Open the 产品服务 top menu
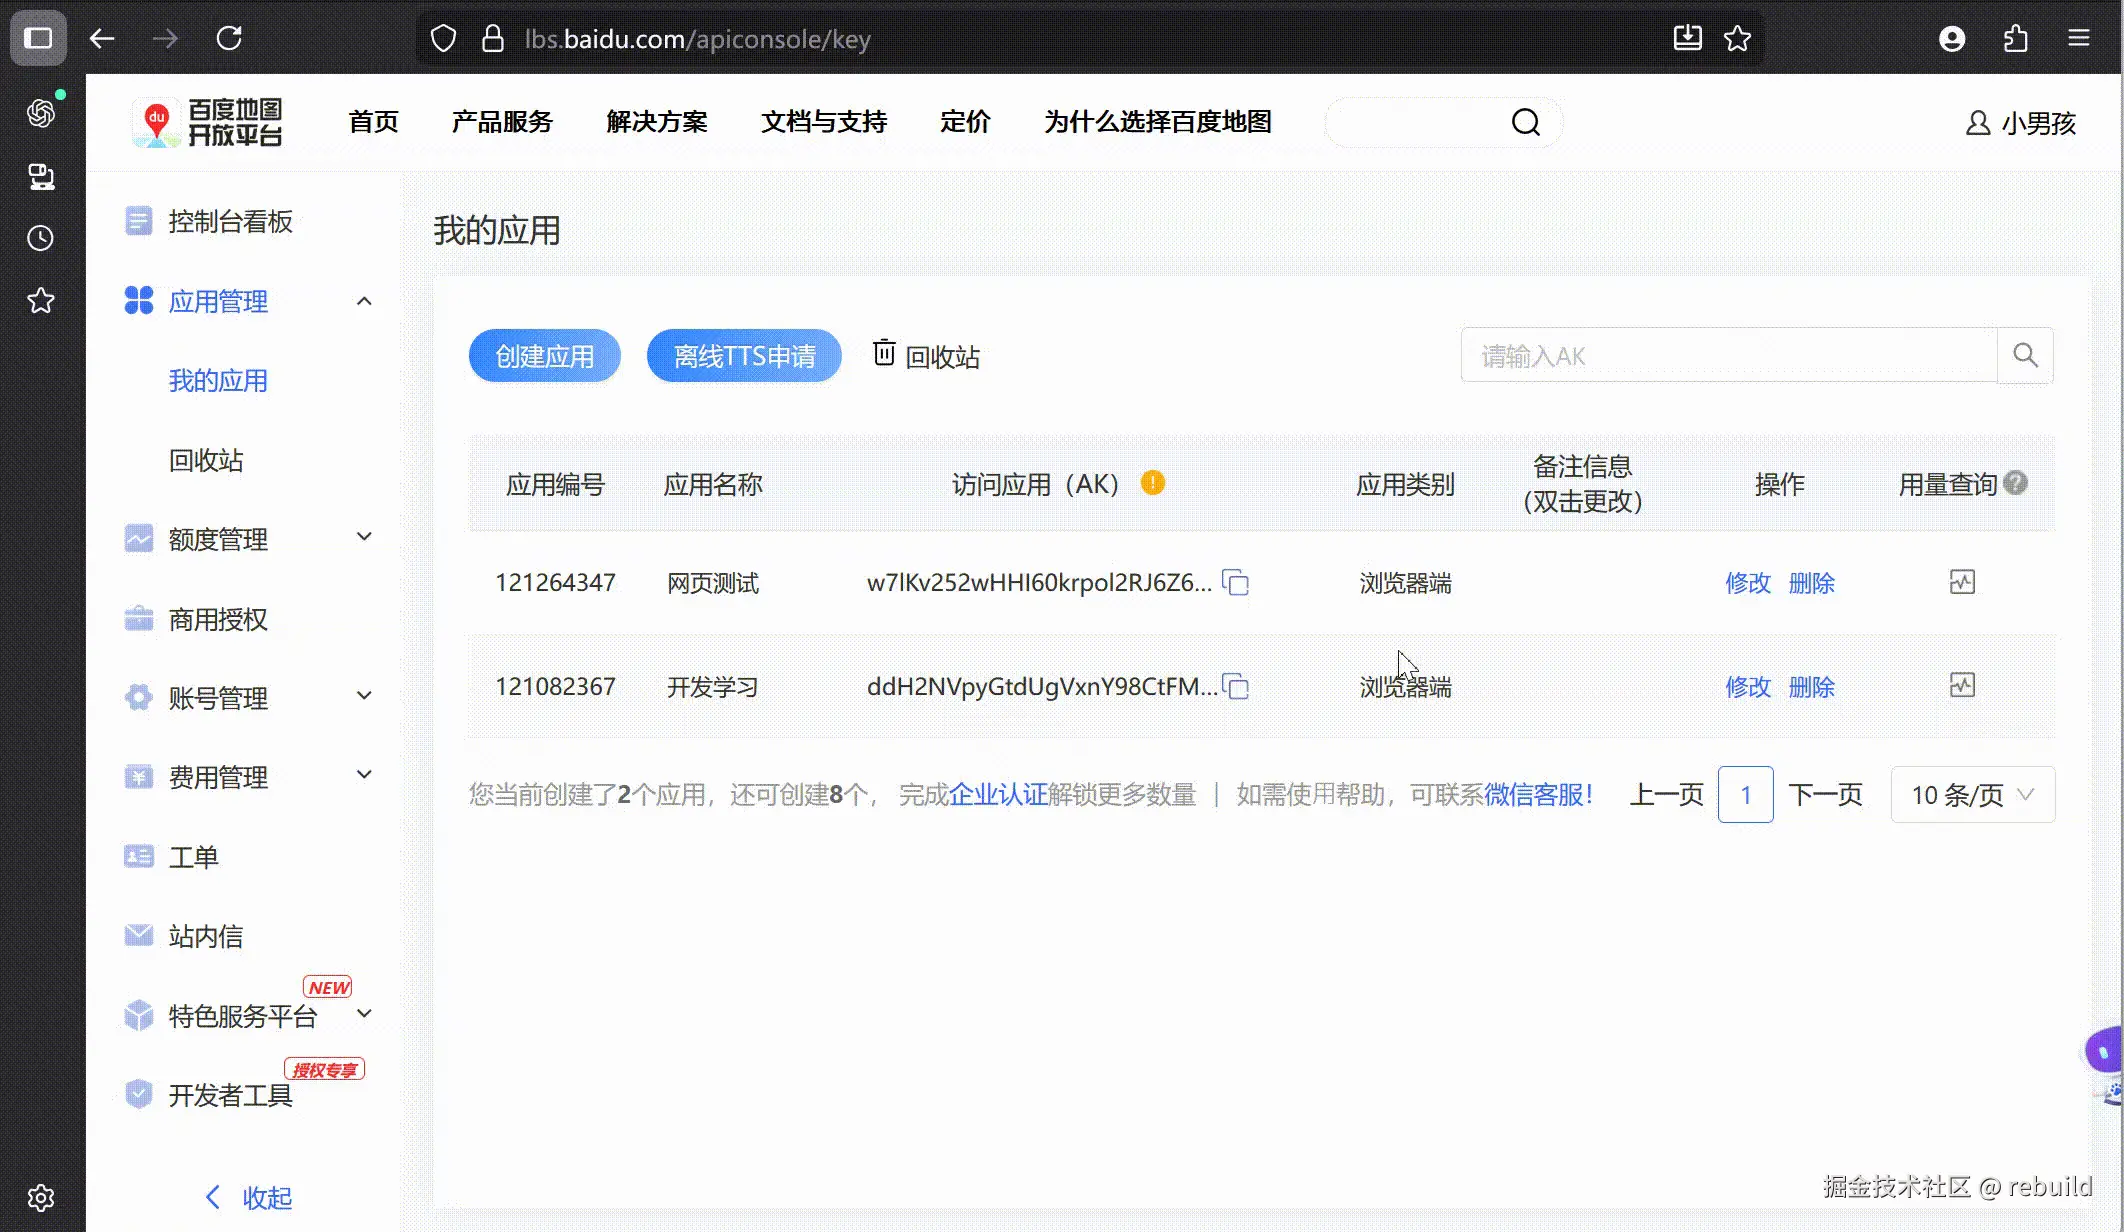2124x1232 pixels. coord(502,122)
